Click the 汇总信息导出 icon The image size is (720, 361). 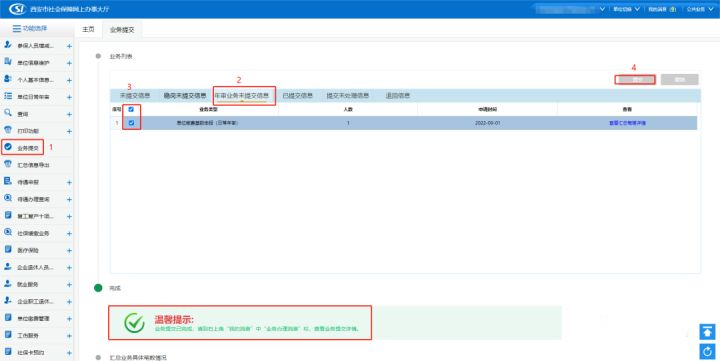(8, 164)
